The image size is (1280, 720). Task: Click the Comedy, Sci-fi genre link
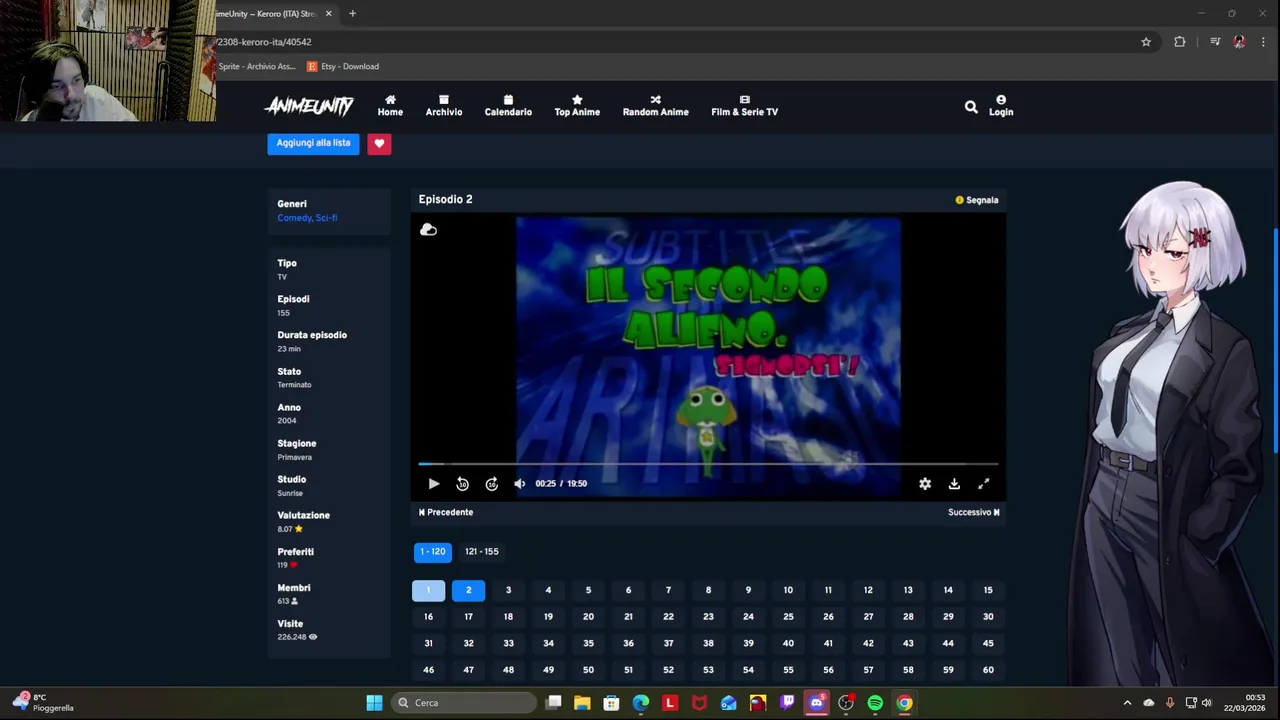pos(307,218)
